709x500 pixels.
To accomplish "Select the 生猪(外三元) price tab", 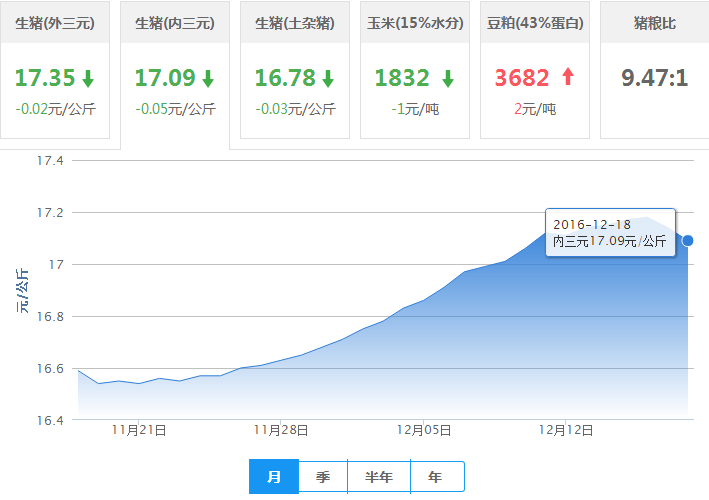I will point(55,22).
